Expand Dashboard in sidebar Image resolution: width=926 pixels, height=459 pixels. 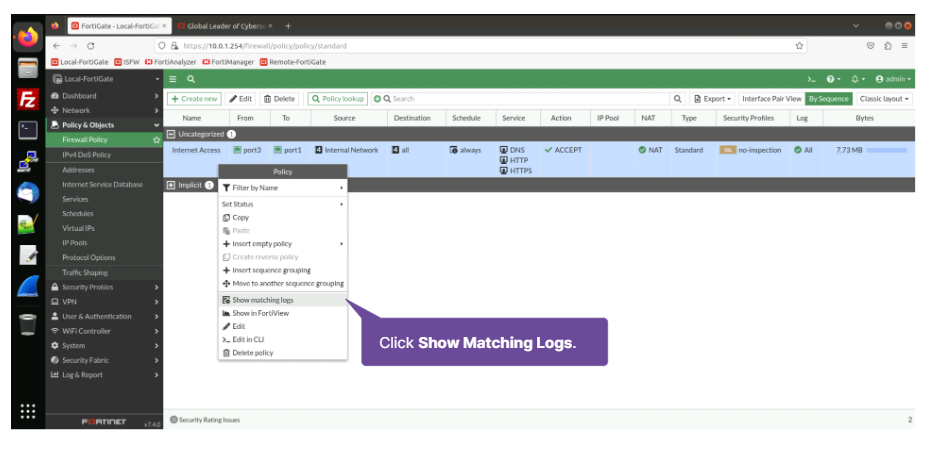[x=104, y=96]
